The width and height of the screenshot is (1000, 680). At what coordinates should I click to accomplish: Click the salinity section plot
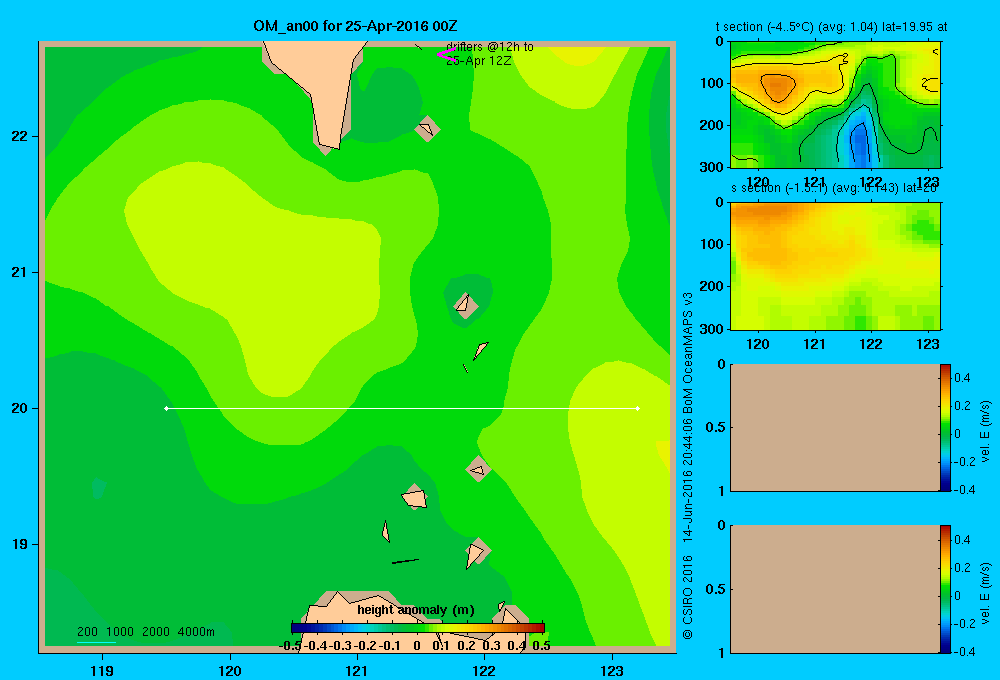tap(835, 266)
